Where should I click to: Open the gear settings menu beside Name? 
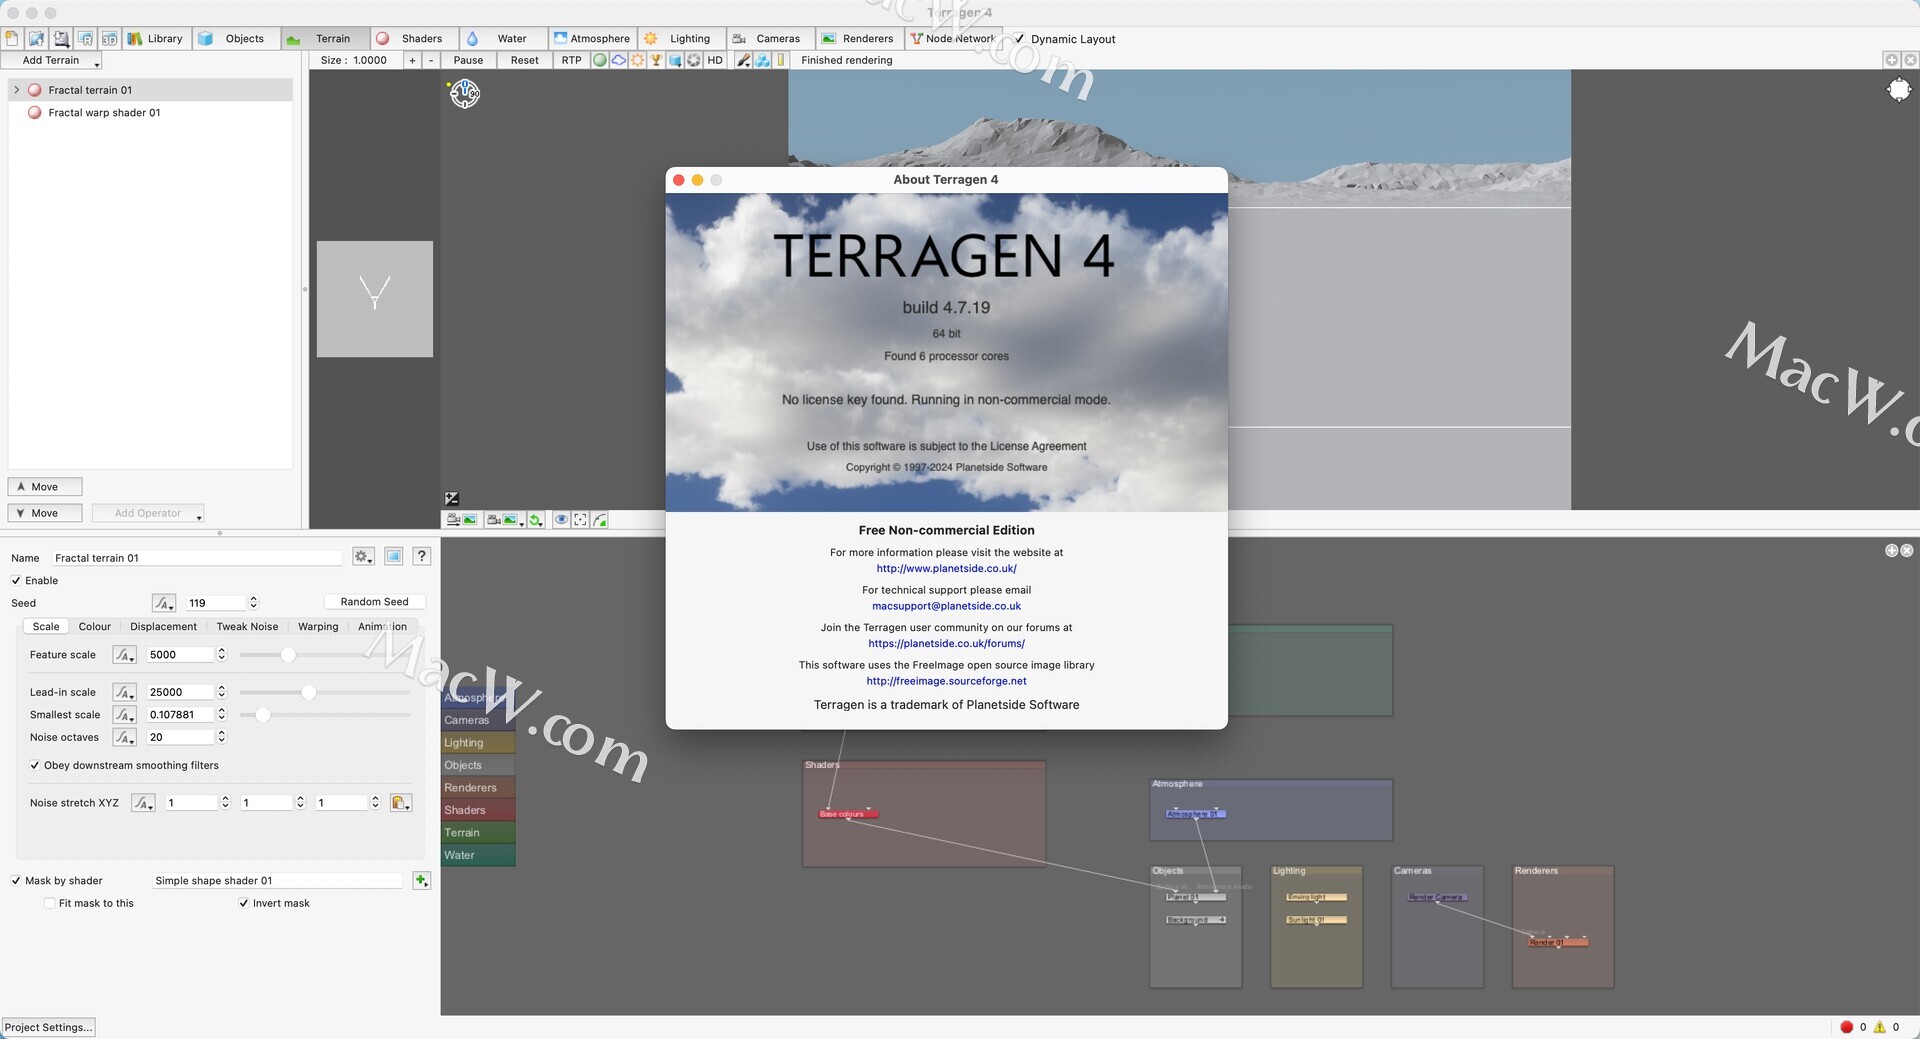click(x=363, y=557)
